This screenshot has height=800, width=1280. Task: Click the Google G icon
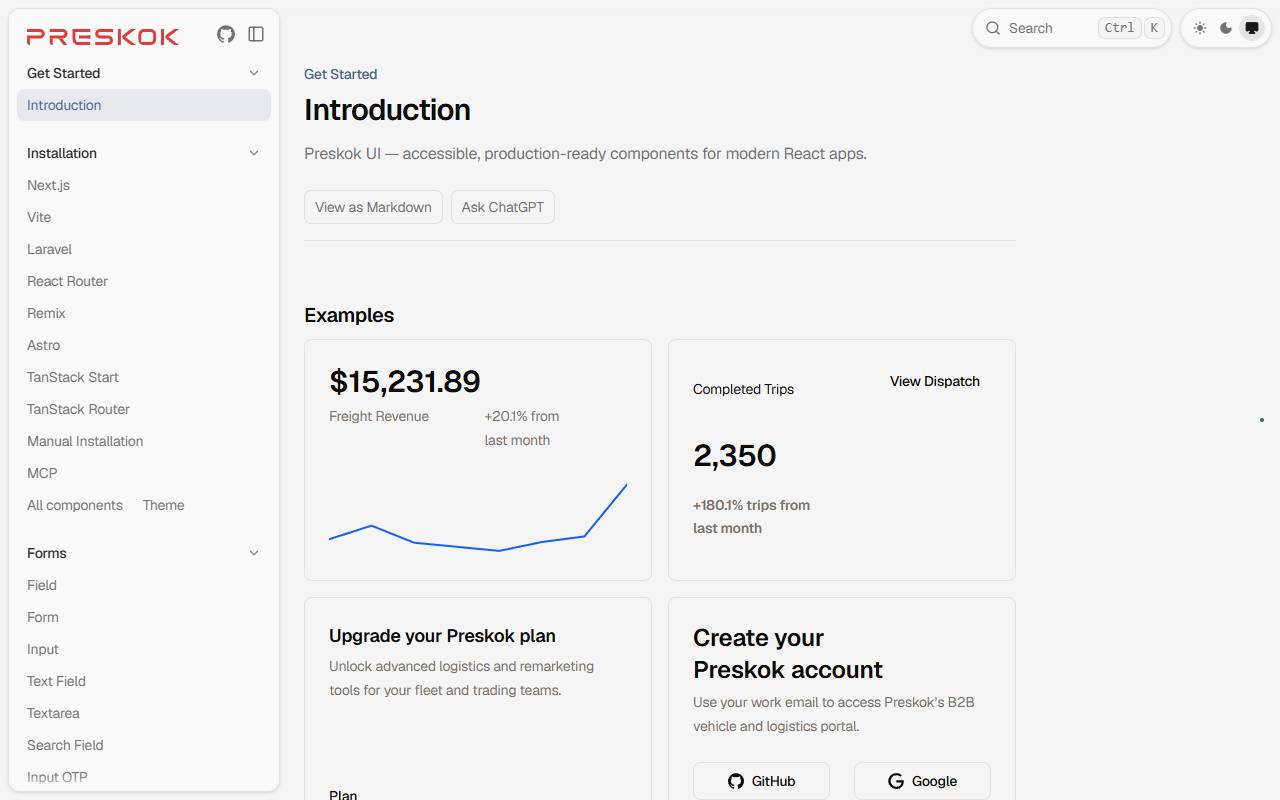896,781
